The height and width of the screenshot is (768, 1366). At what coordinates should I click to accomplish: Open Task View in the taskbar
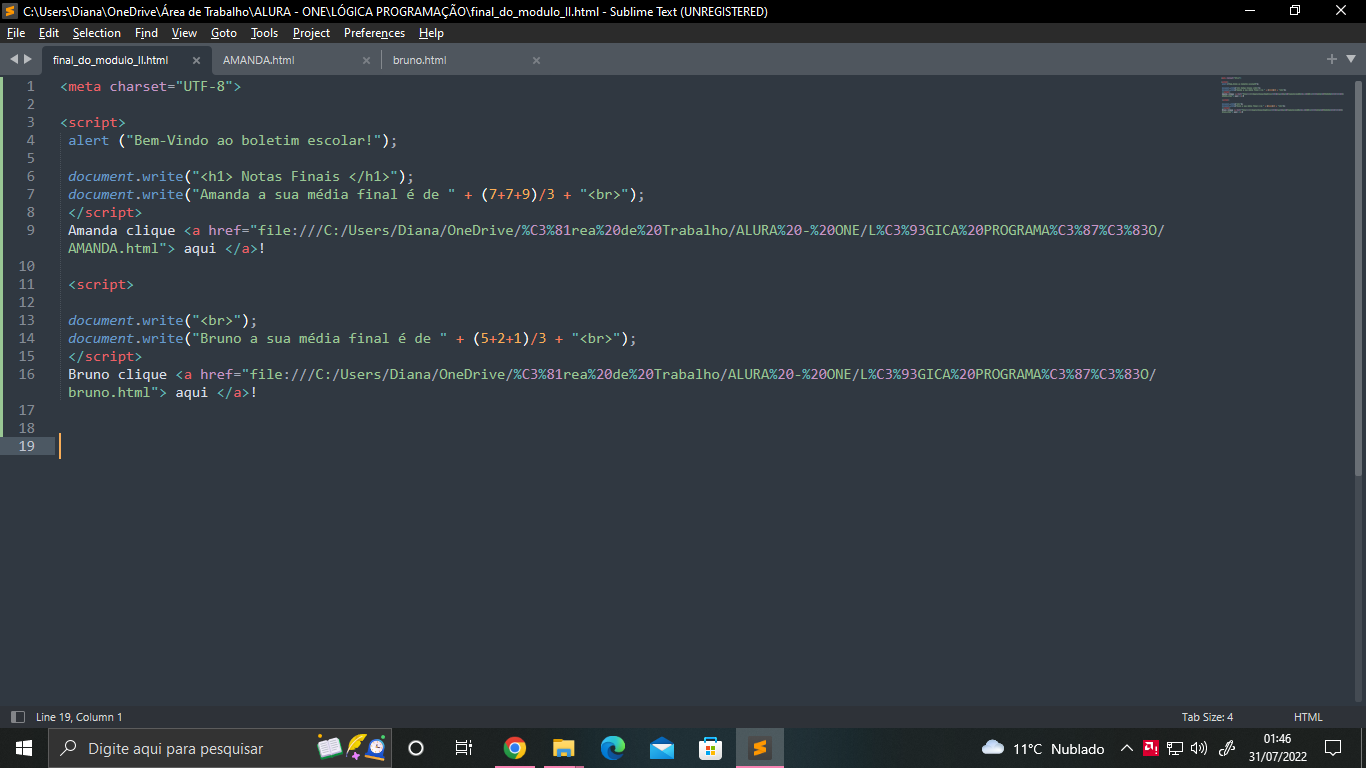point(464,748)
